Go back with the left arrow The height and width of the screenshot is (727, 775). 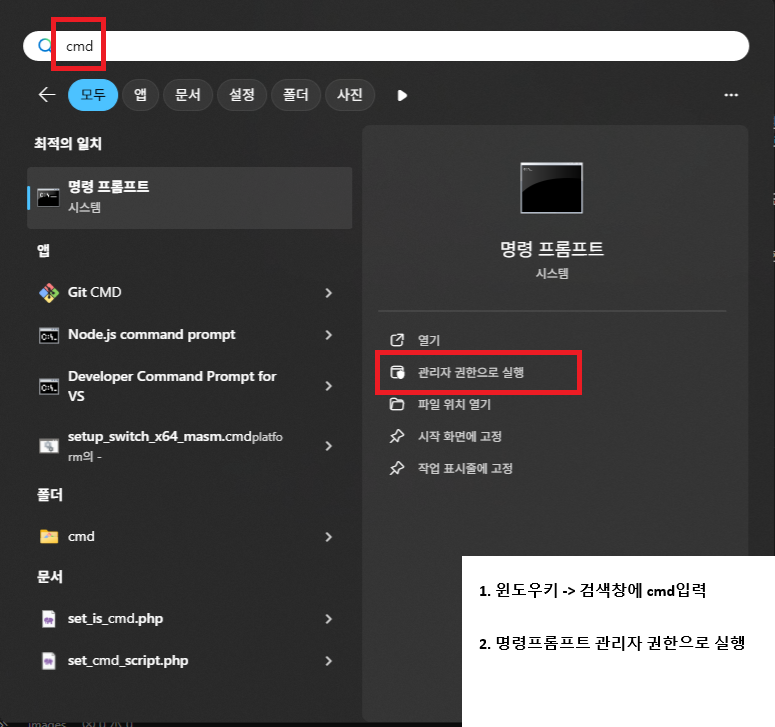click(x=47, y=94)
